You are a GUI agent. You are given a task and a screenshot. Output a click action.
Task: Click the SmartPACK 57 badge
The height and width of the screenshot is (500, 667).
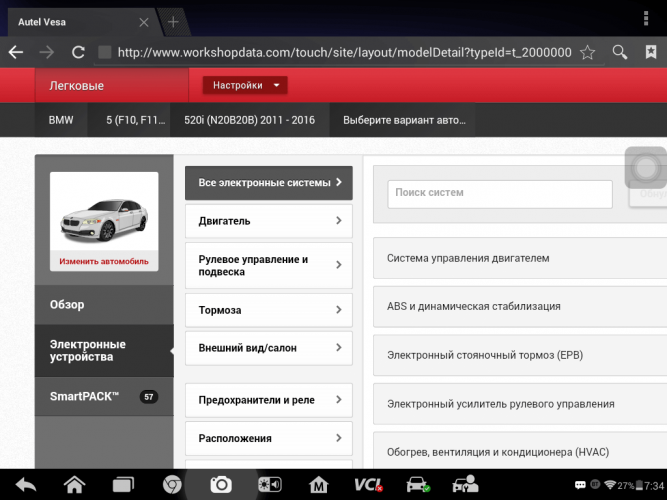click(x=148, y=397)
